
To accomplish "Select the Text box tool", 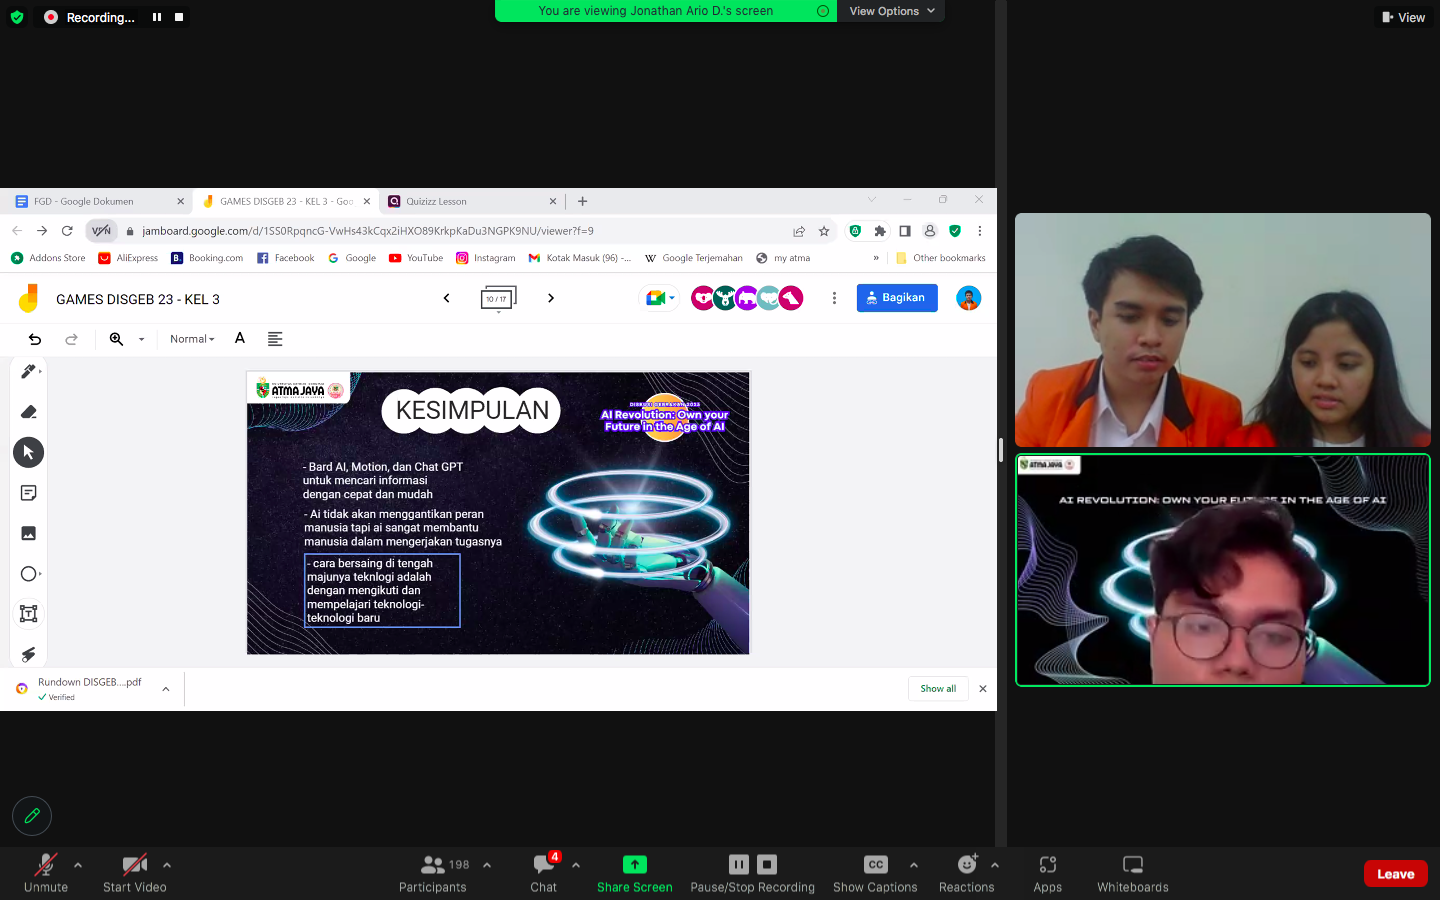I will pyautogui.click(x=28, y=614).
